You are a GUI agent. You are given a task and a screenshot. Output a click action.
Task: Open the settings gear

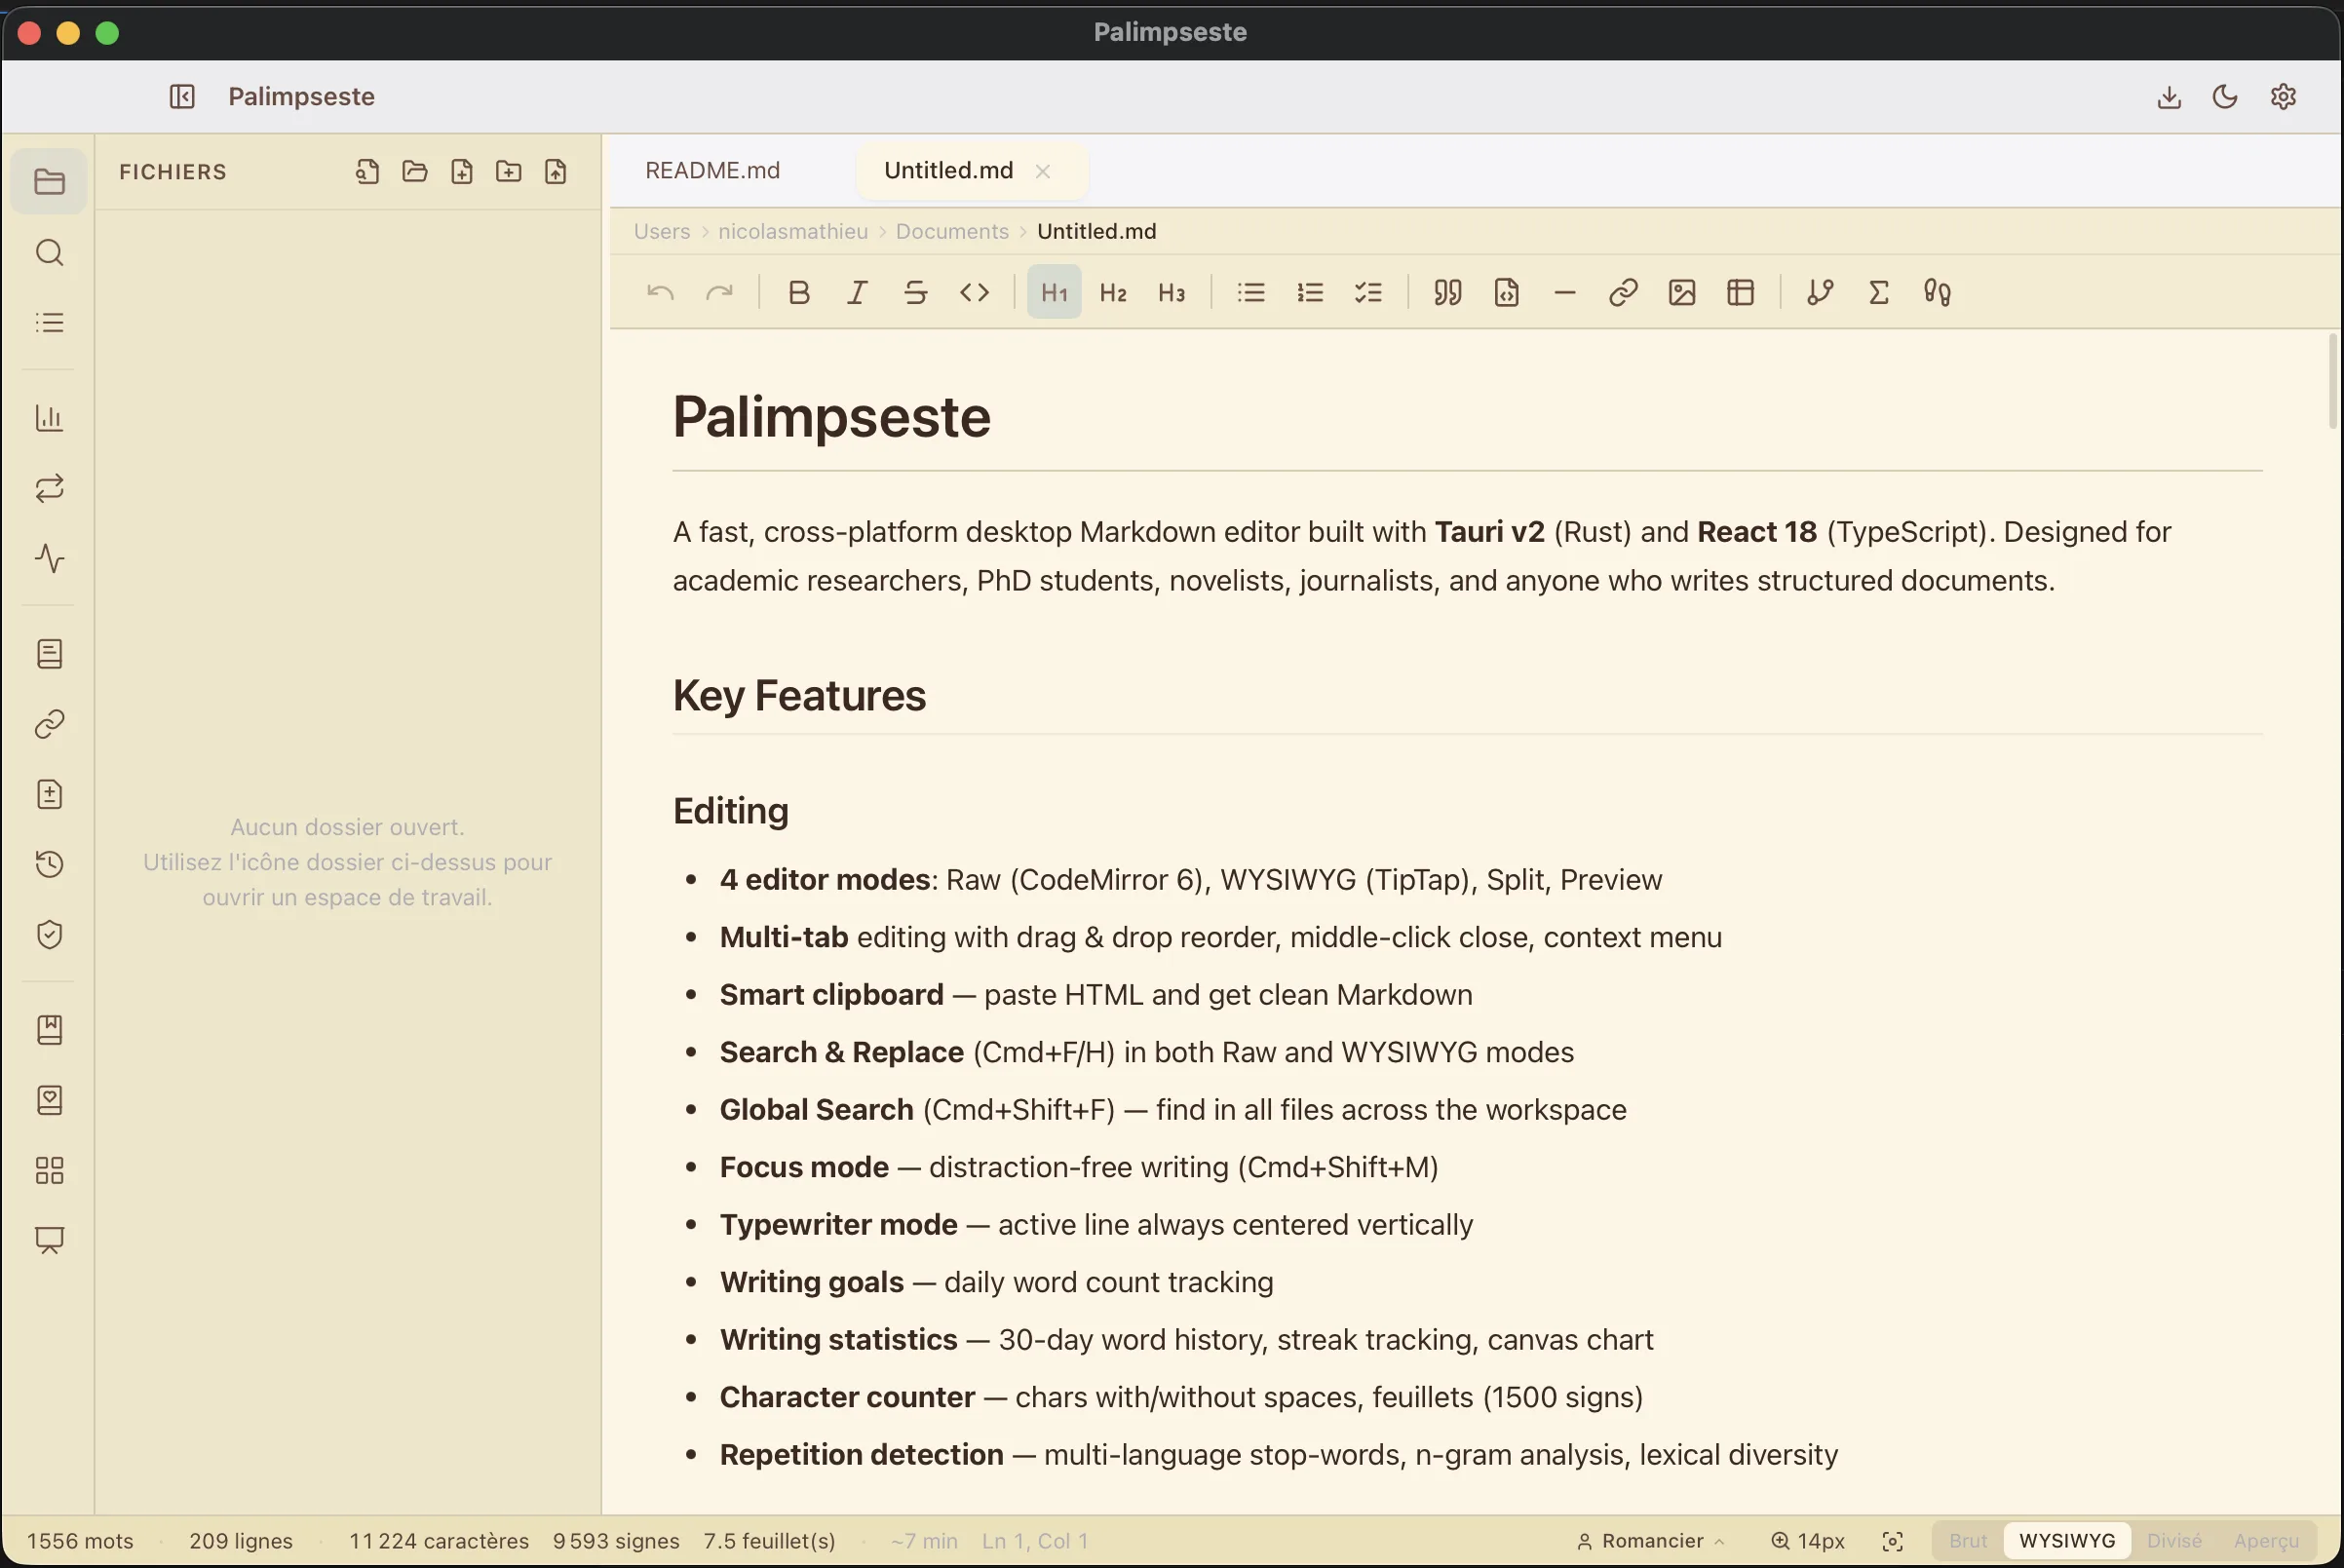[2283, 97]
